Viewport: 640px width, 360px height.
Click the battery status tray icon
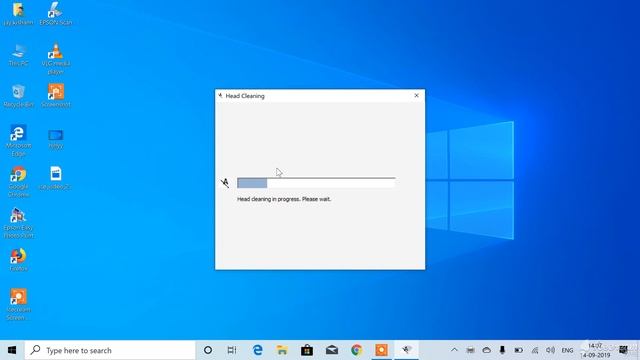tap(518, 350)
